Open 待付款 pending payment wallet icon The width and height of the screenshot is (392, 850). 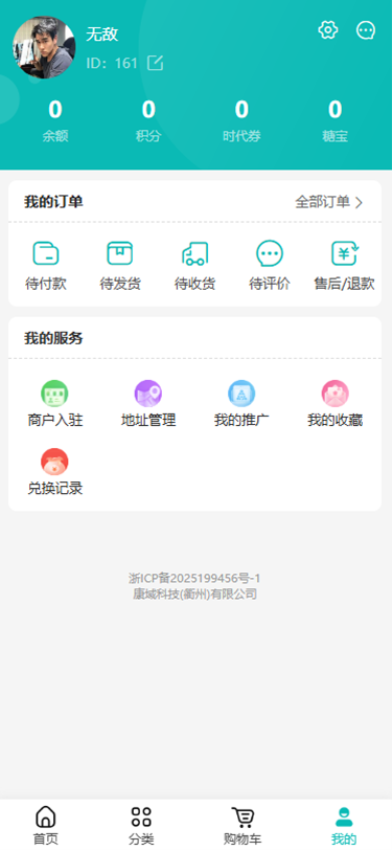click(x=46, y=253)
